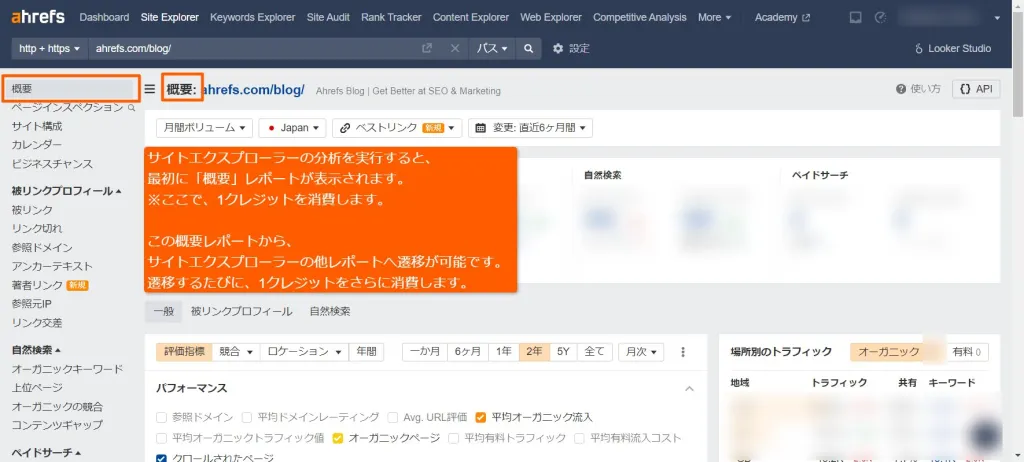Set time range to 全て

[x=594, y=352]
